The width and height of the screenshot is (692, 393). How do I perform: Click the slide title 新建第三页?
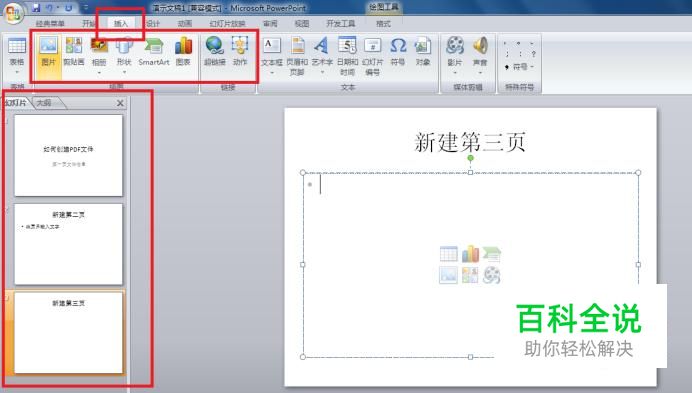pyautogui.click(x=470, y=142)
